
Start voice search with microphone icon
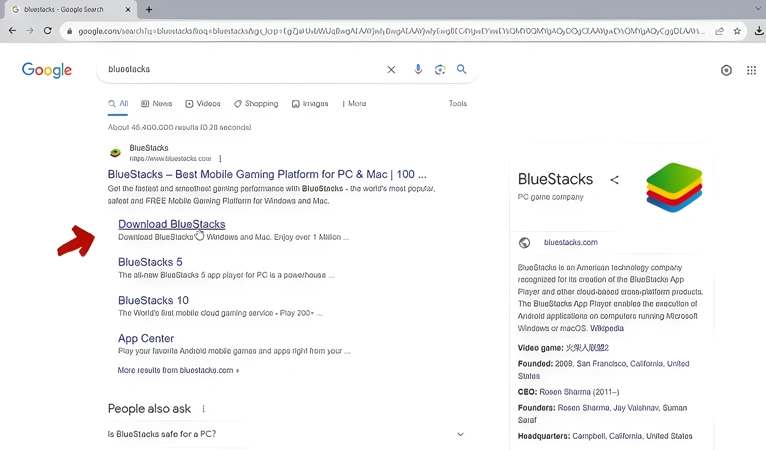[418, 69]
